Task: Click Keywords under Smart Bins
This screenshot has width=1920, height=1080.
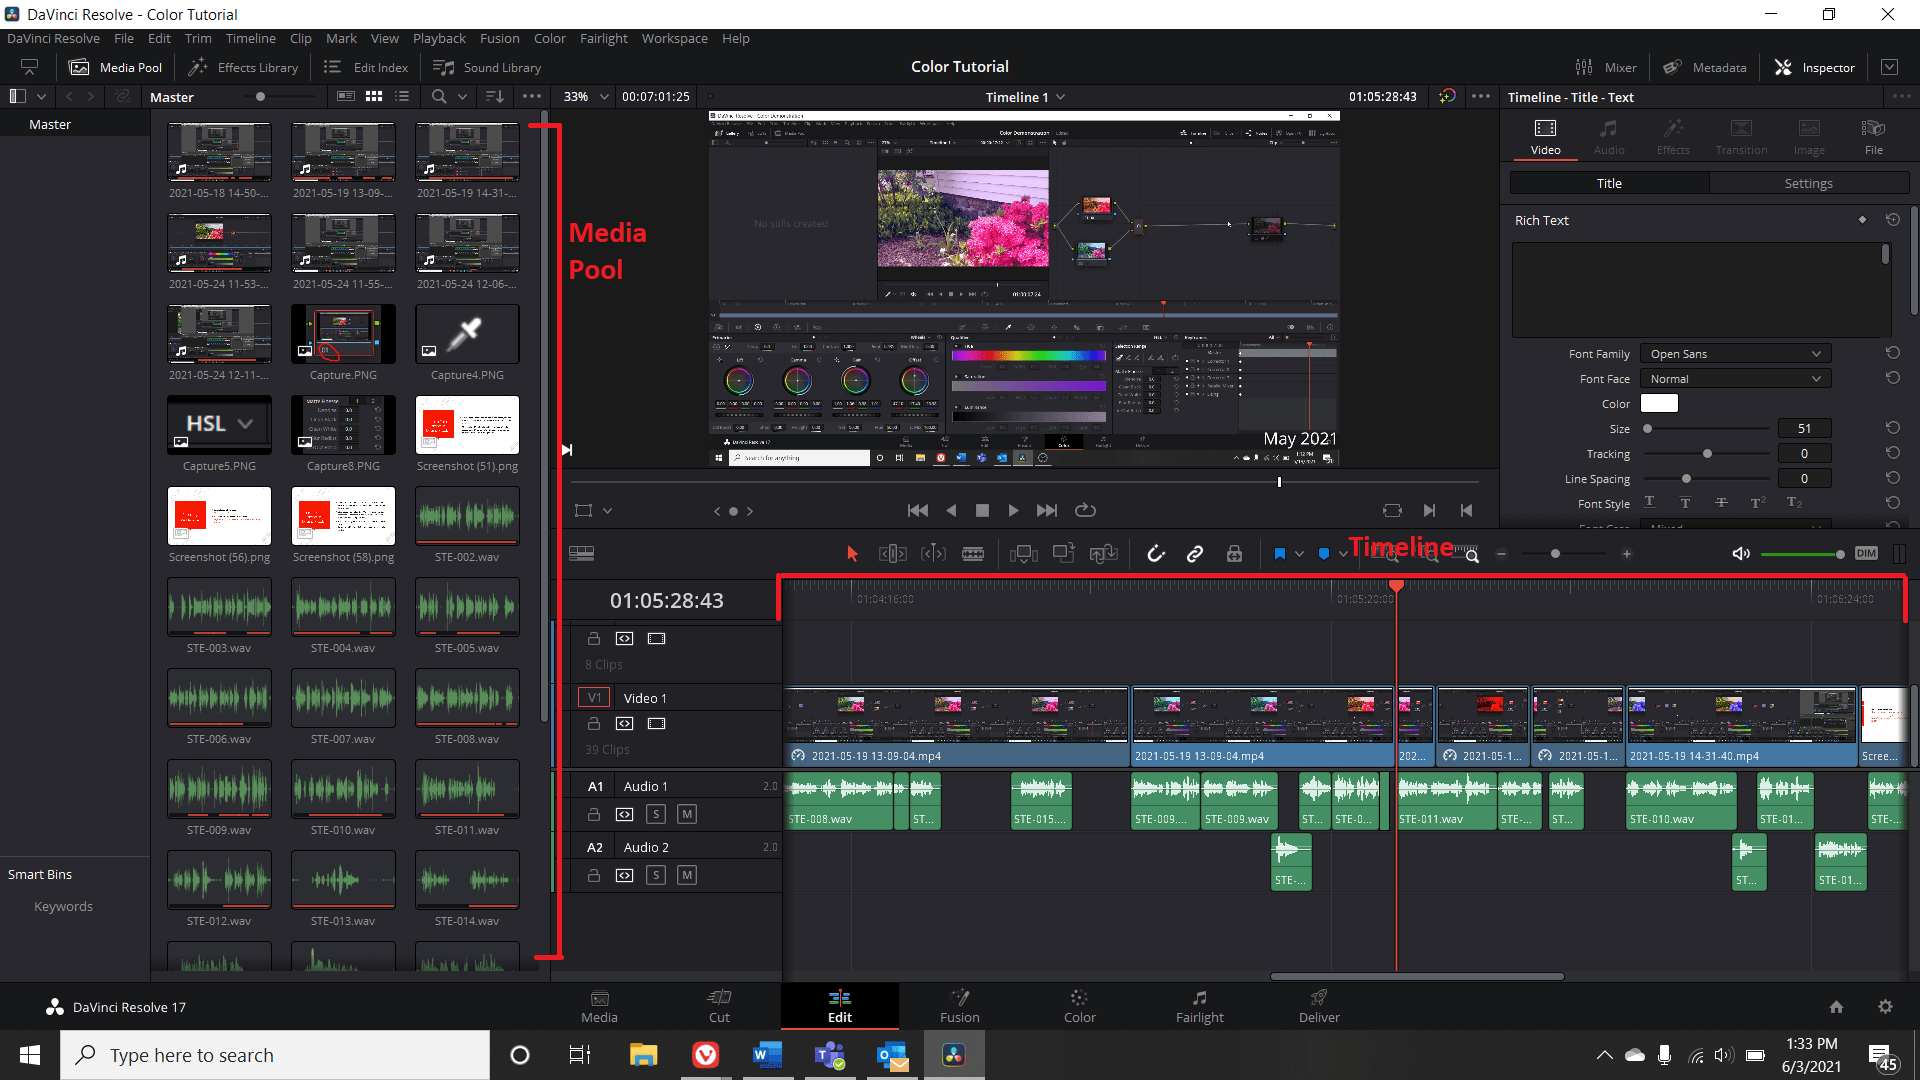Action: [x=62, y=906]
